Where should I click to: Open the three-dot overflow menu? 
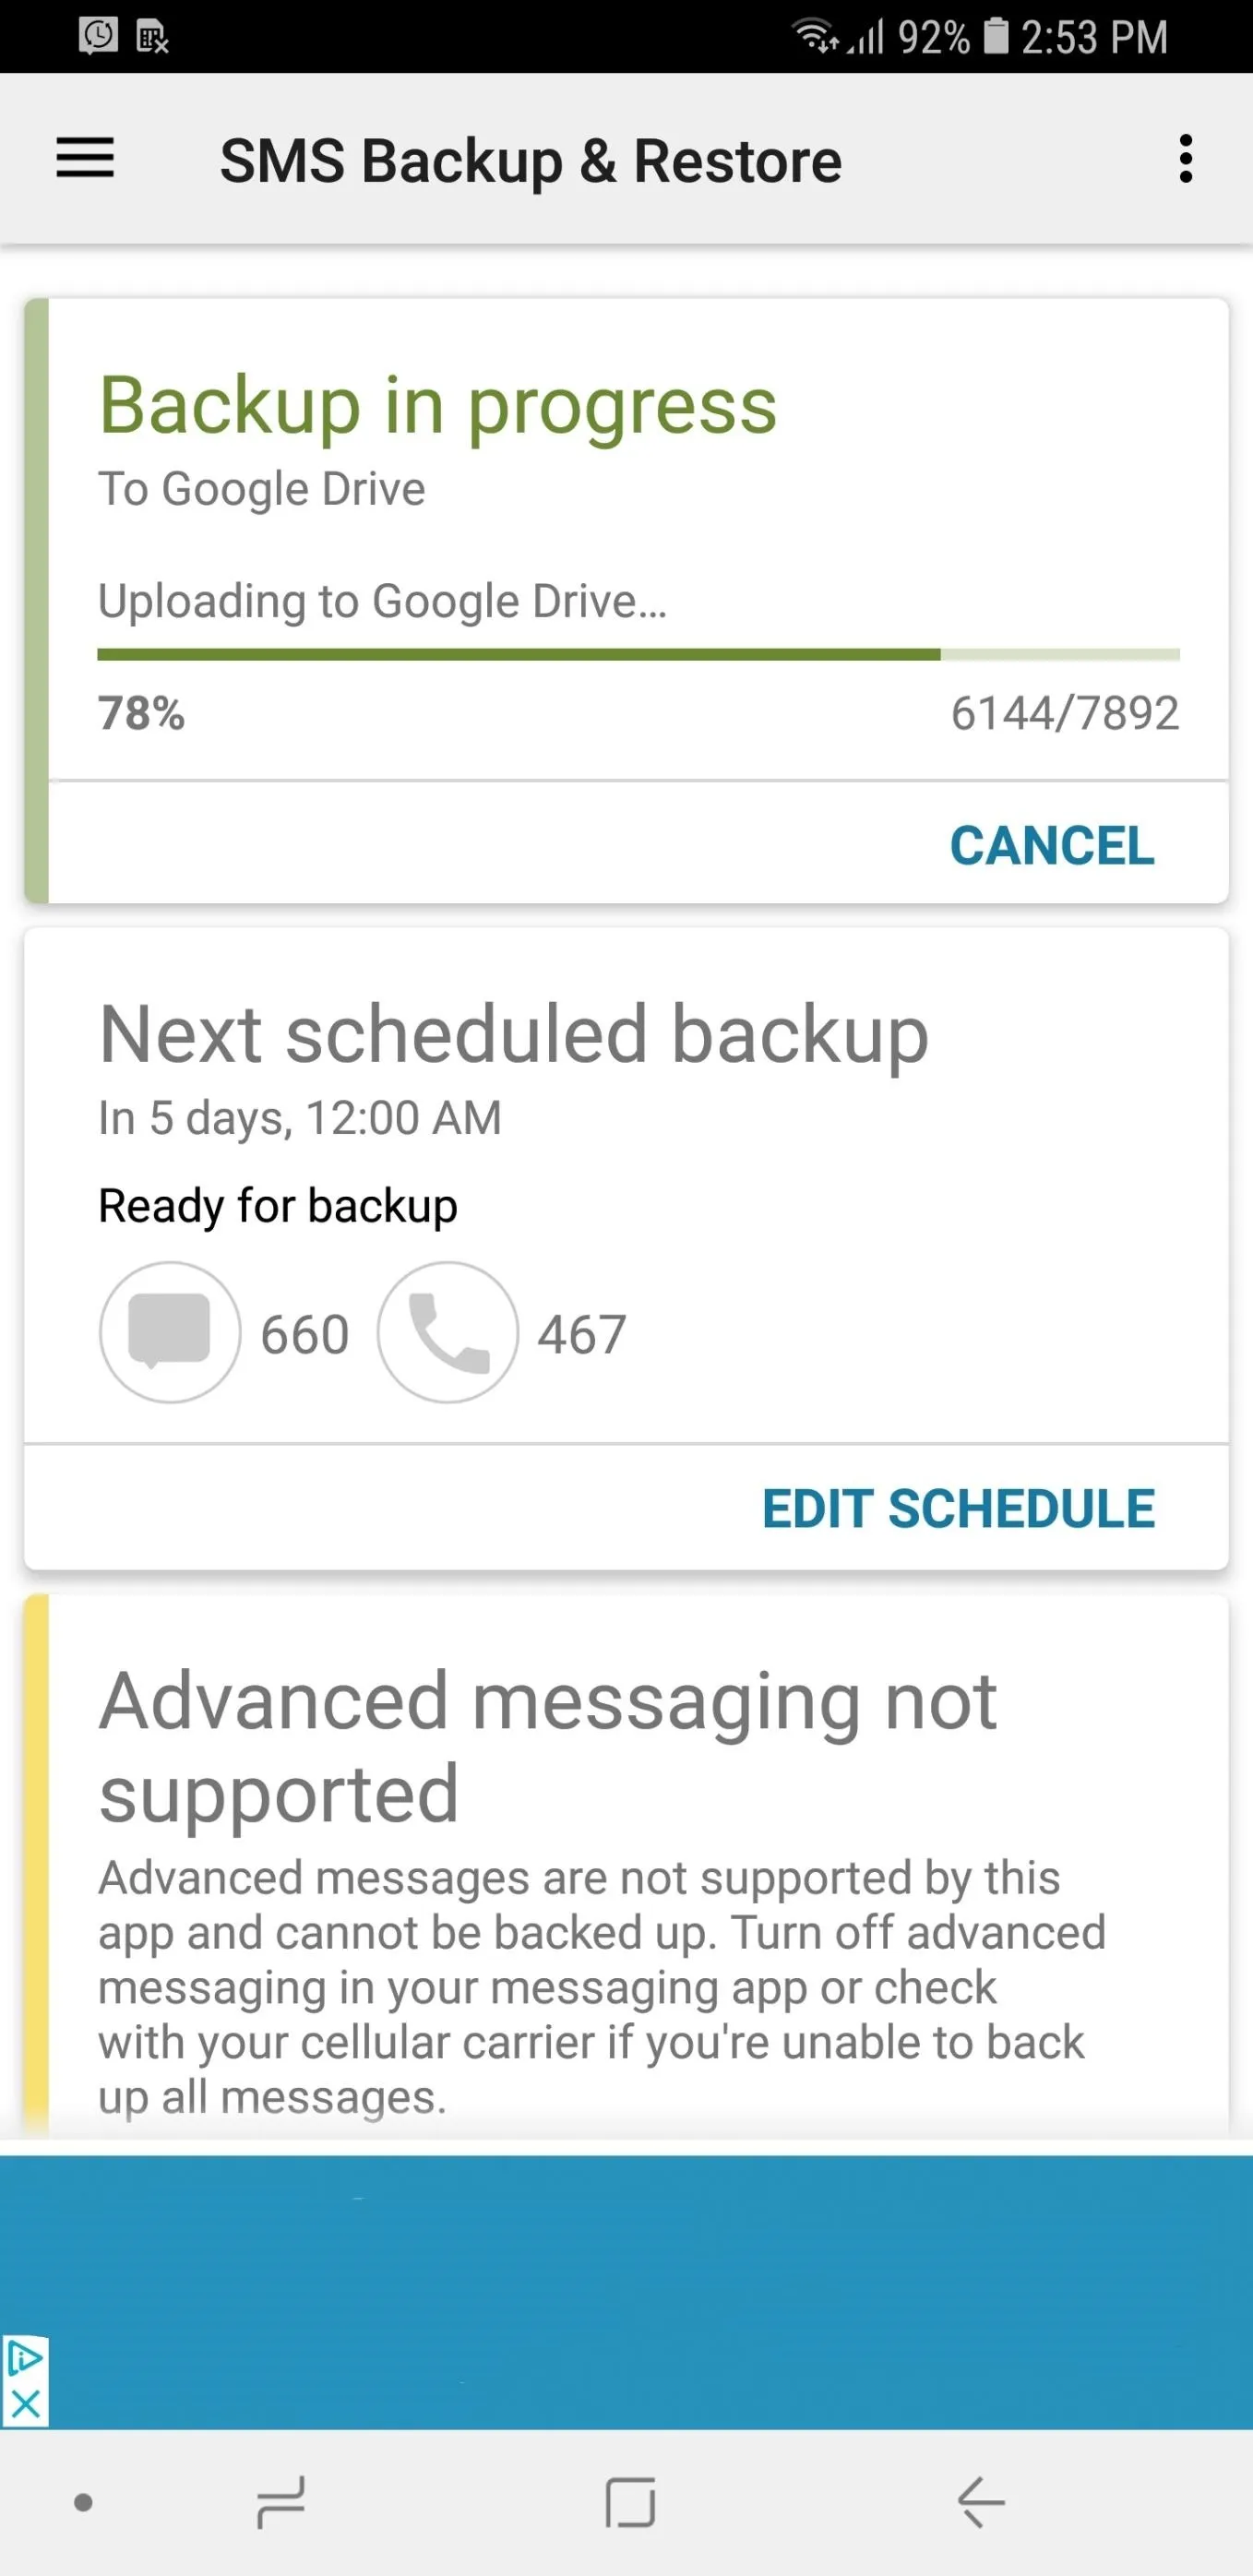point(1185,158)
